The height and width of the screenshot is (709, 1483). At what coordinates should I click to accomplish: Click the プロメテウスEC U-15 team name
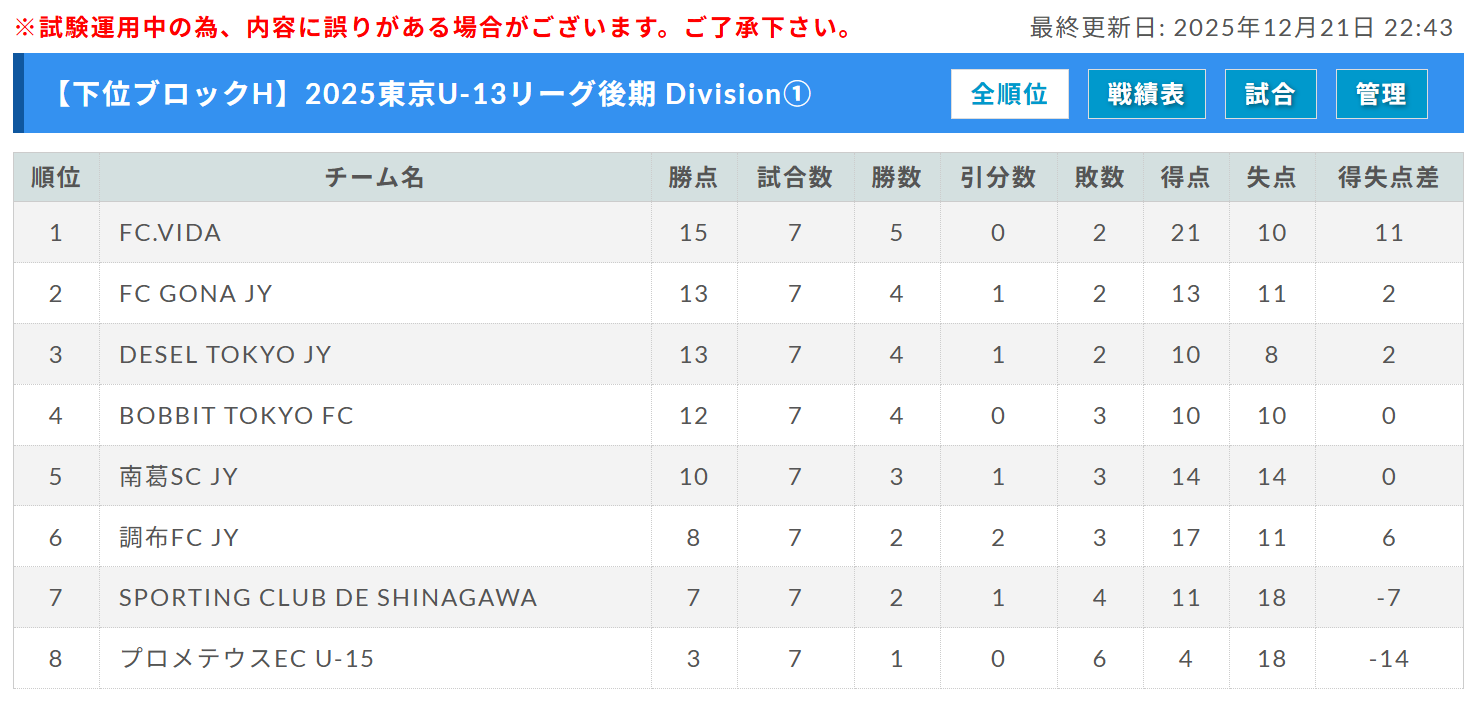(247, 659)
